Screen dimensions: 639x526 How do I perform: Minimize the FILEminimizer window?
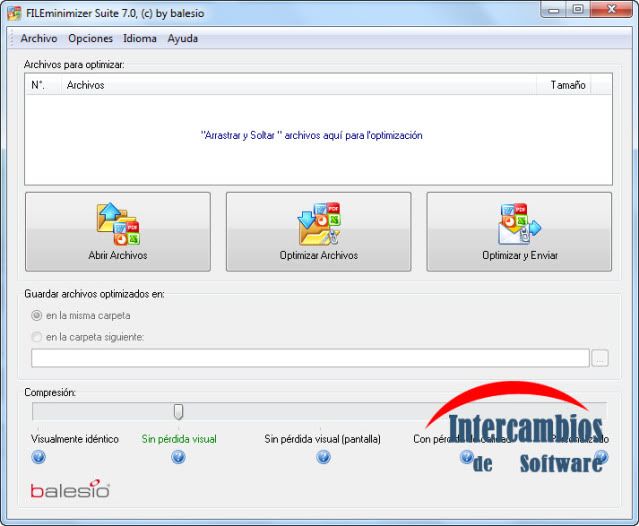click(x=553, y=10)
